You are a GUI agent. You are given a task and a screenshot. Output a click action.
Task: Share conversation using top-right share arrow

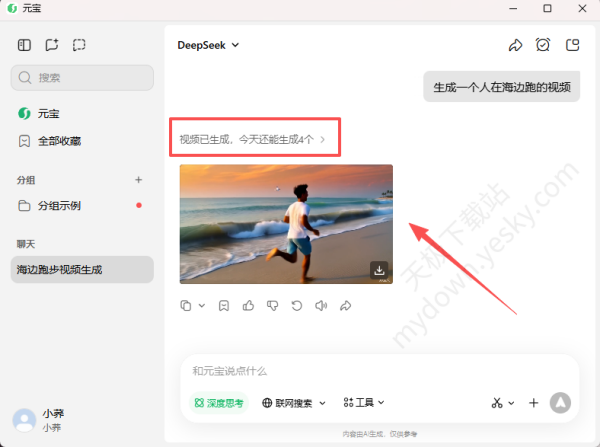click(x=515, y=45)
